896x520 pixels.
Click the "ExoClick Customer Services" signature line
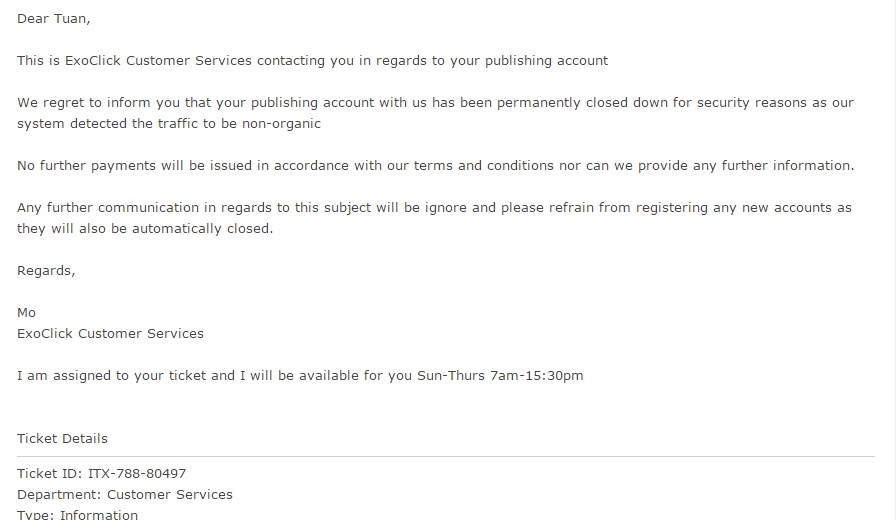click(x=110, y=334)
